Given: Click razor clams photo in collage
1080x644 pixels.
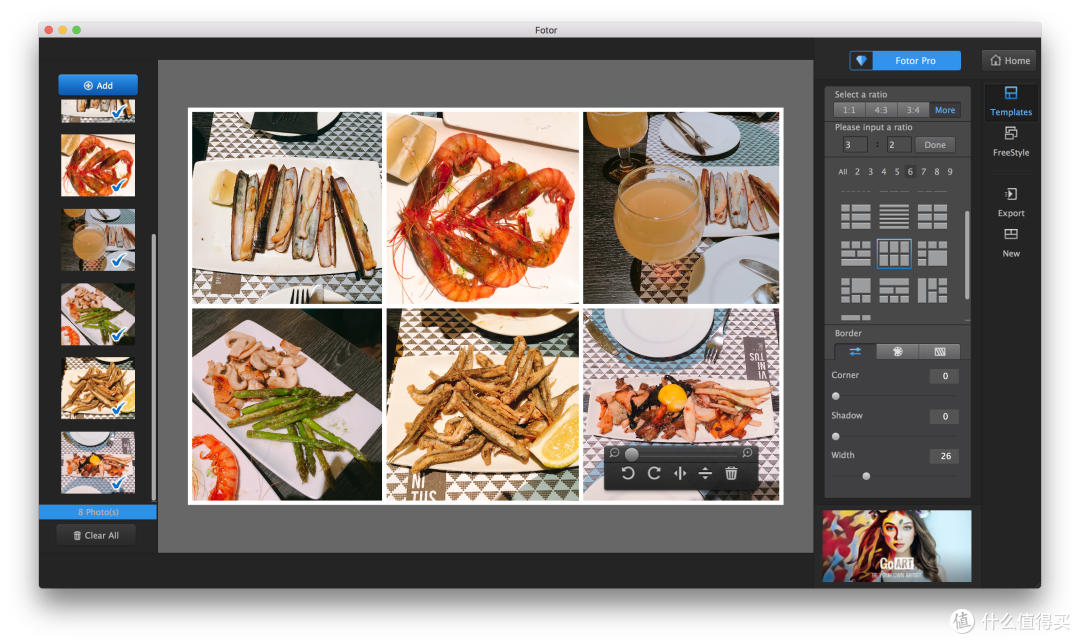Looking at the screenshot, I should tap(287, 207).
